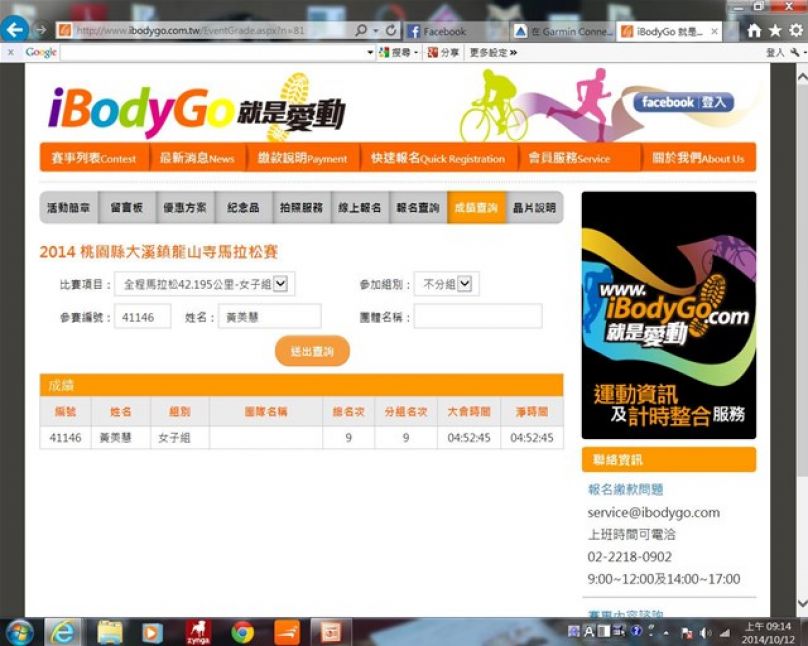The height and width of the screenshot is (646, 808).
Task: Click the 參賽編號 bib number field
Action: [x=143, y=317]
